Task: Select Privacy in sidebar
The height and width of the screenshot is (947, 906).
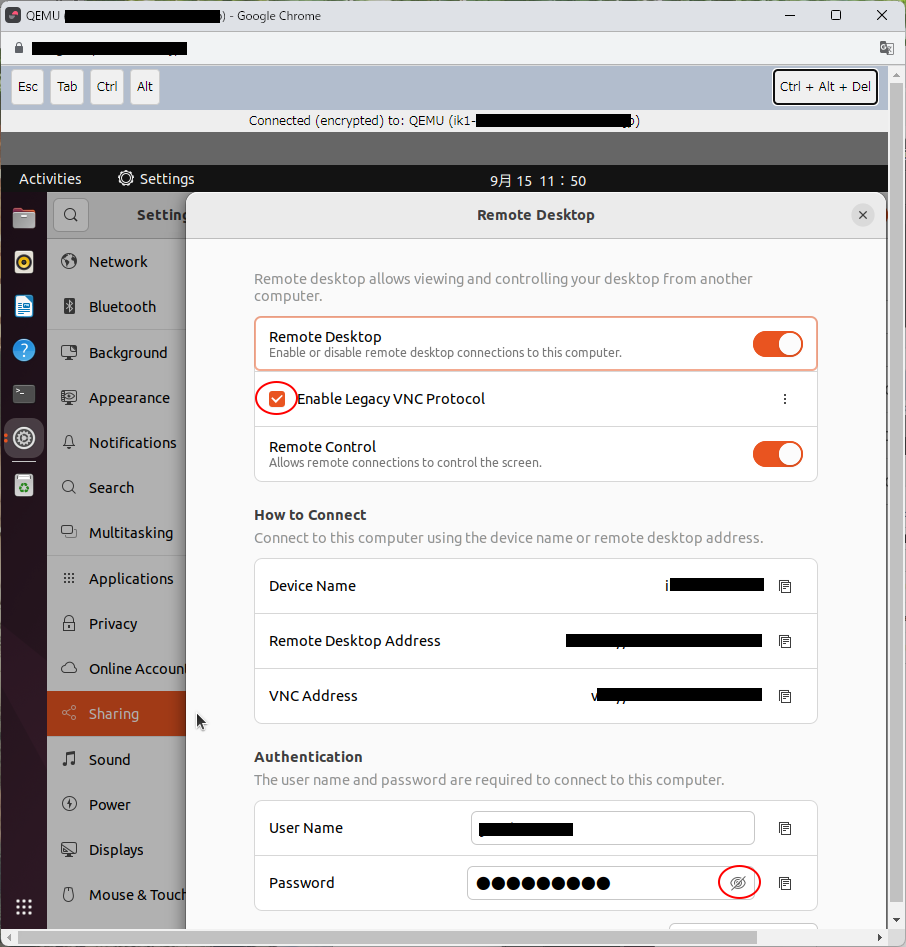Action: coord(117,624)
